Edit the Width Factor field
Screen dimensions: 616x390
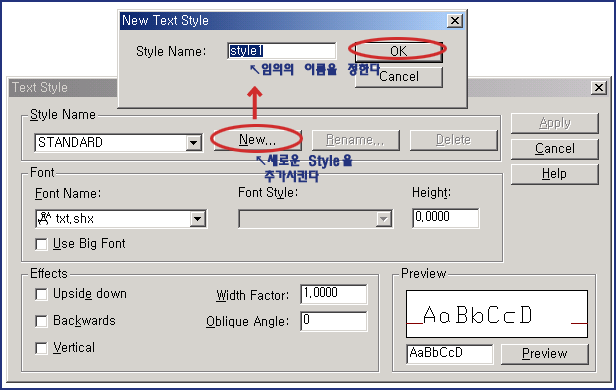point(334,294)
